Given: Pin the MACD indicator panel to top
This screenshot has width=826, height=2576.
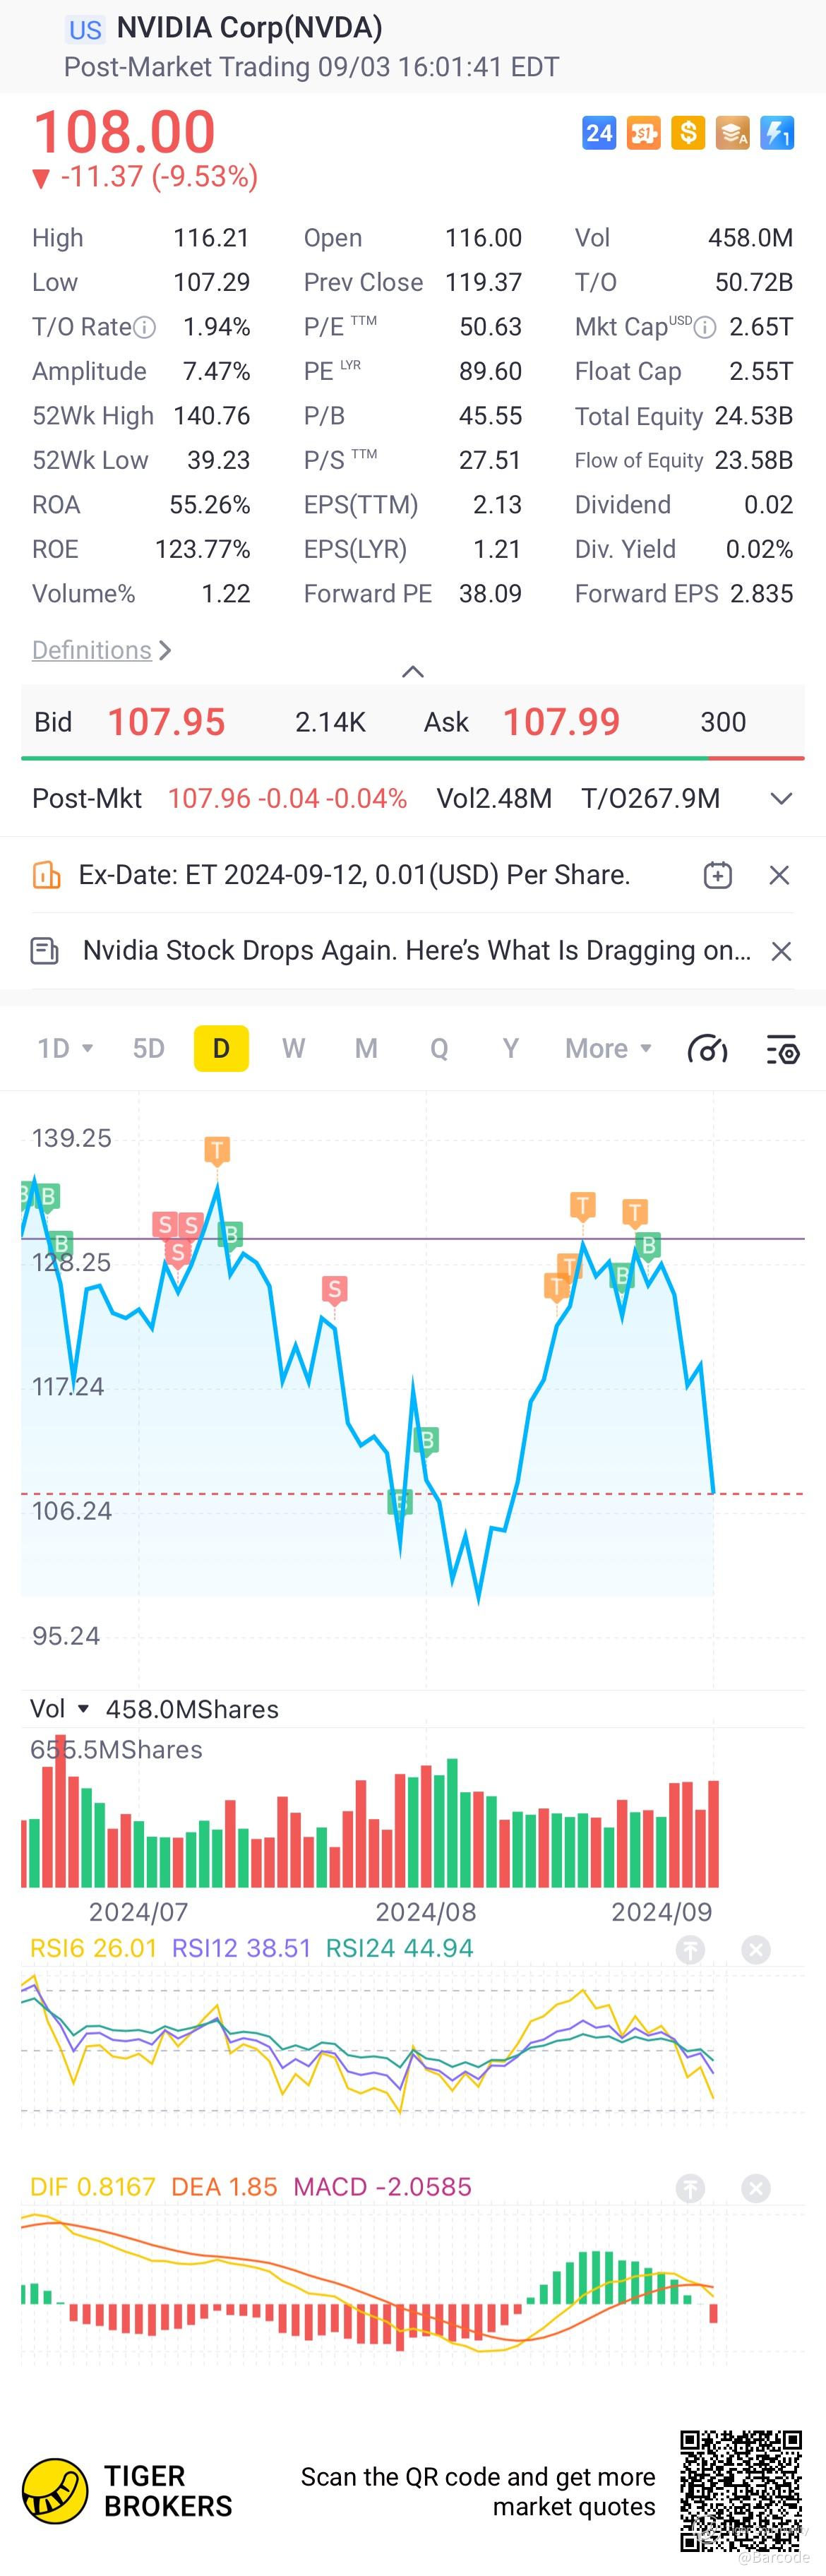Looking at the screenshot, I should coord(690,2188).
